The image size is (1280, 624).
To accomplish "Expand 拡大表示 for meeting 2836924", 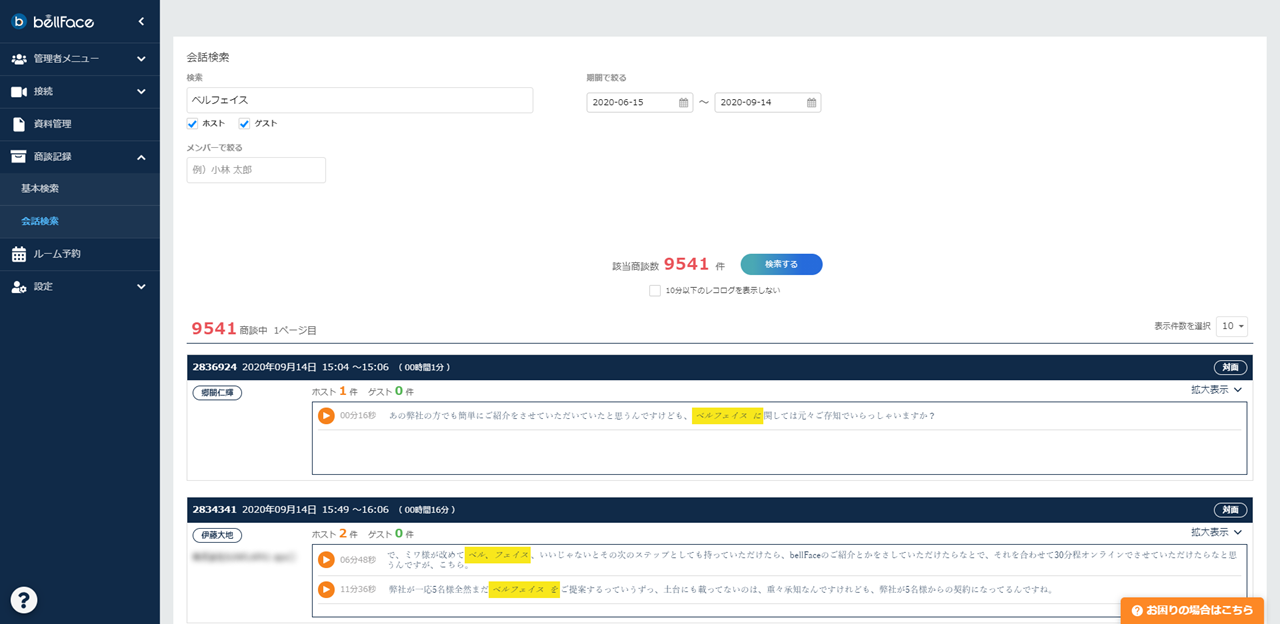I will (1215, 390).
